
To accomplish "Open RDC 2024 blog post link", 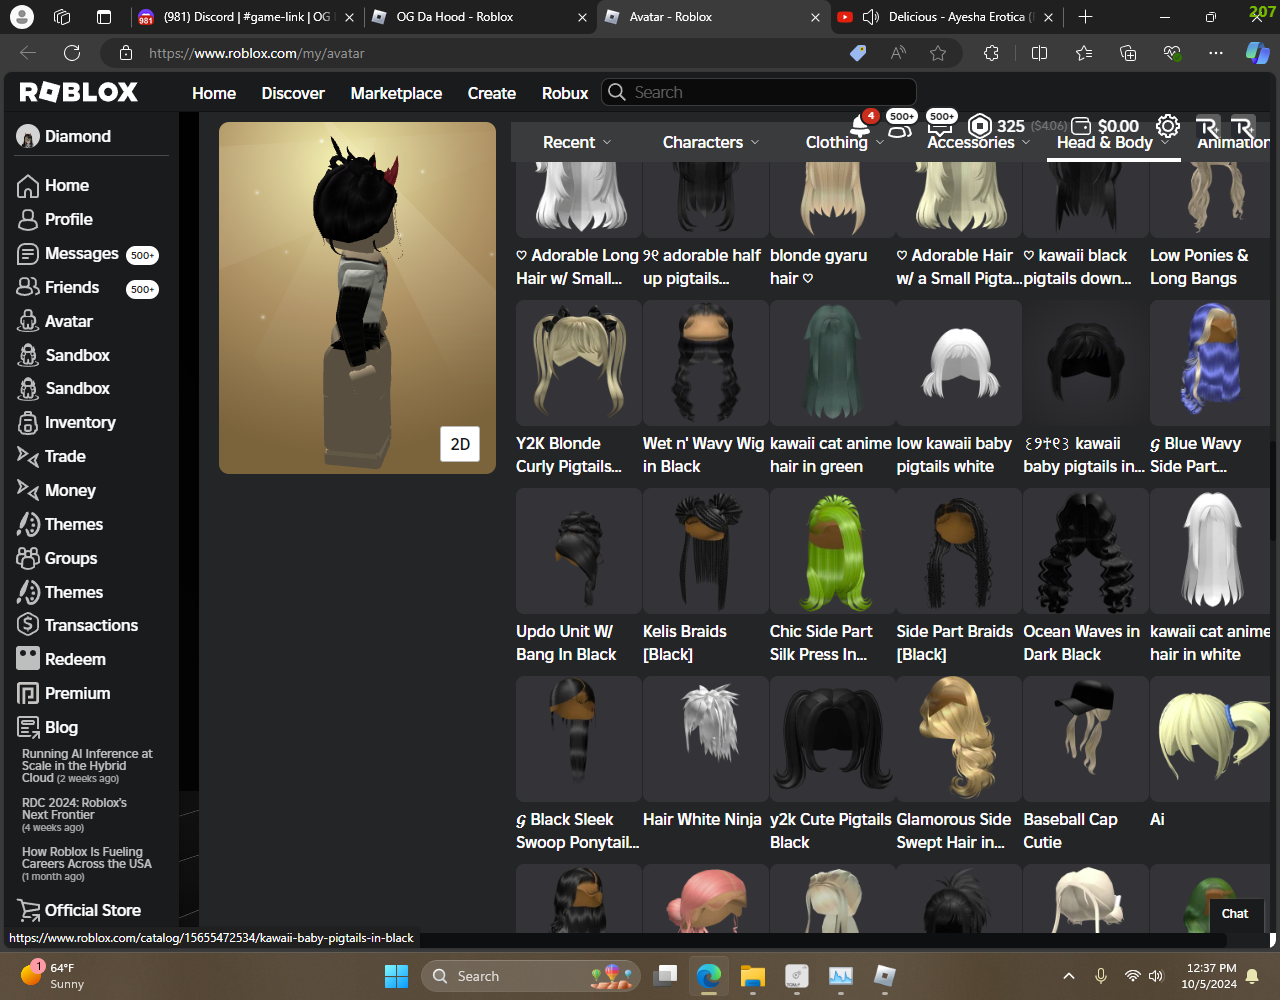I will pos(74,809).
